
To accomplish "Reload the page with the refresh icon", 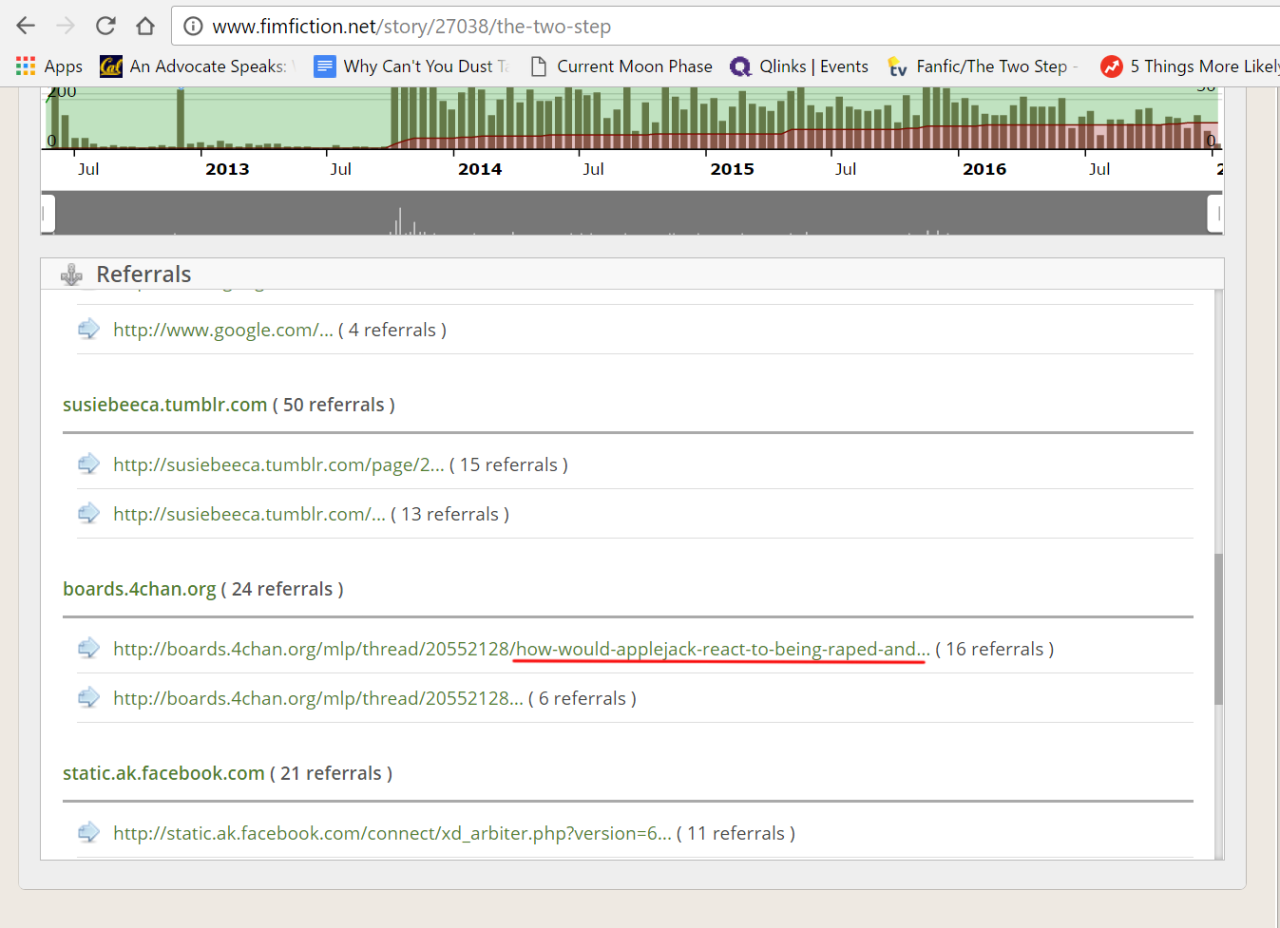I will (105, 26).
